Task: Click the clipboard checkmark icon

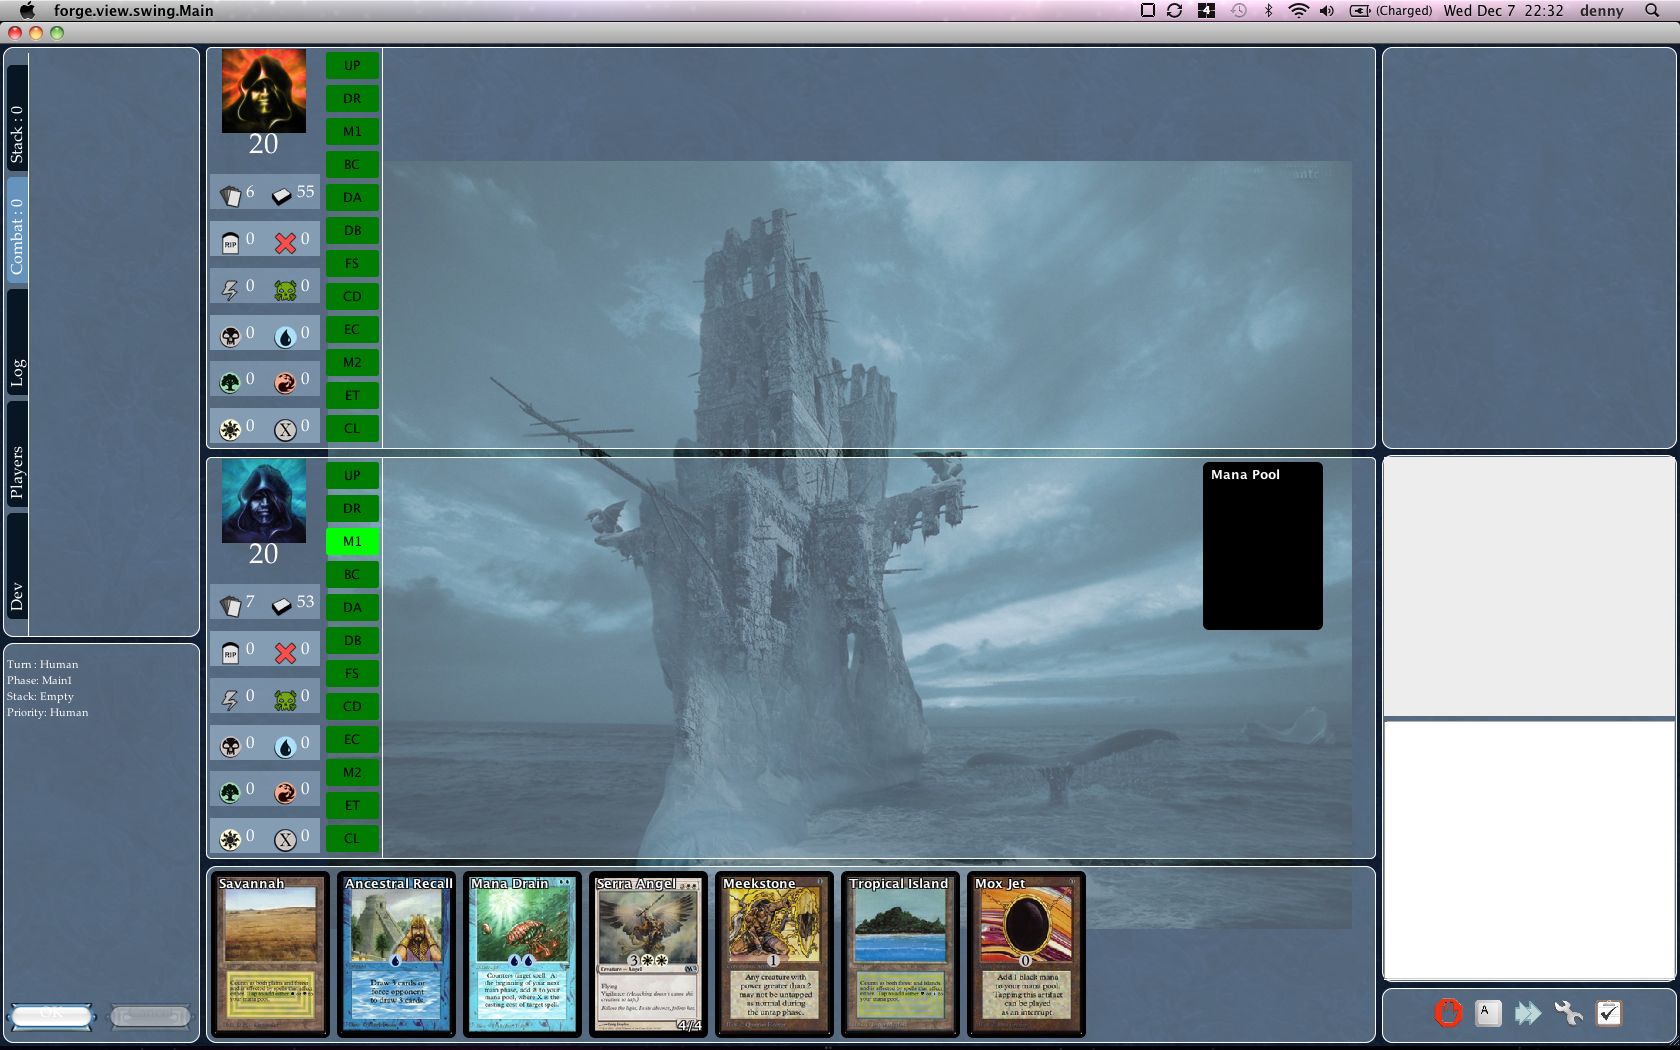Action: 1608,1013
